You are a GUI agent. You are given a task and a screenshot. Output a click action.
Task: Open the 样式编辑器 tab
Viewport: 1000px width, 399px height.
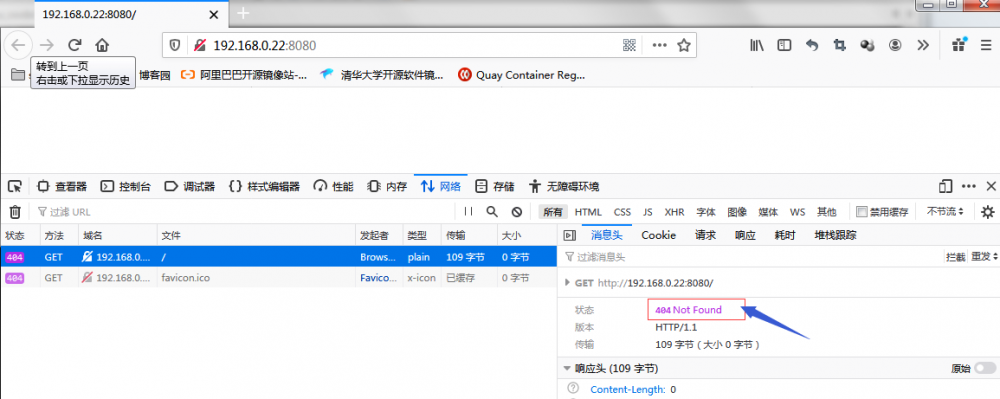coord(265,187)
